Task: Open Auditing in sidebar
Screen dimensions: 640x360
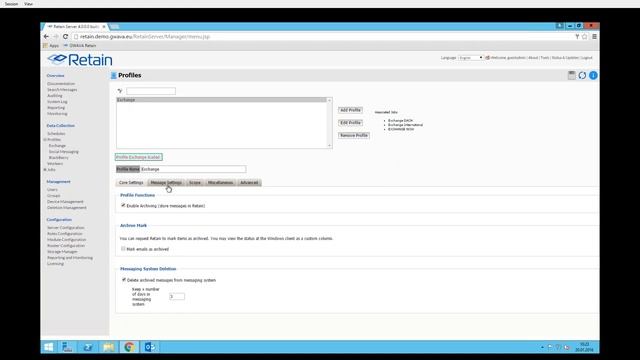Action: pos(55,96)
